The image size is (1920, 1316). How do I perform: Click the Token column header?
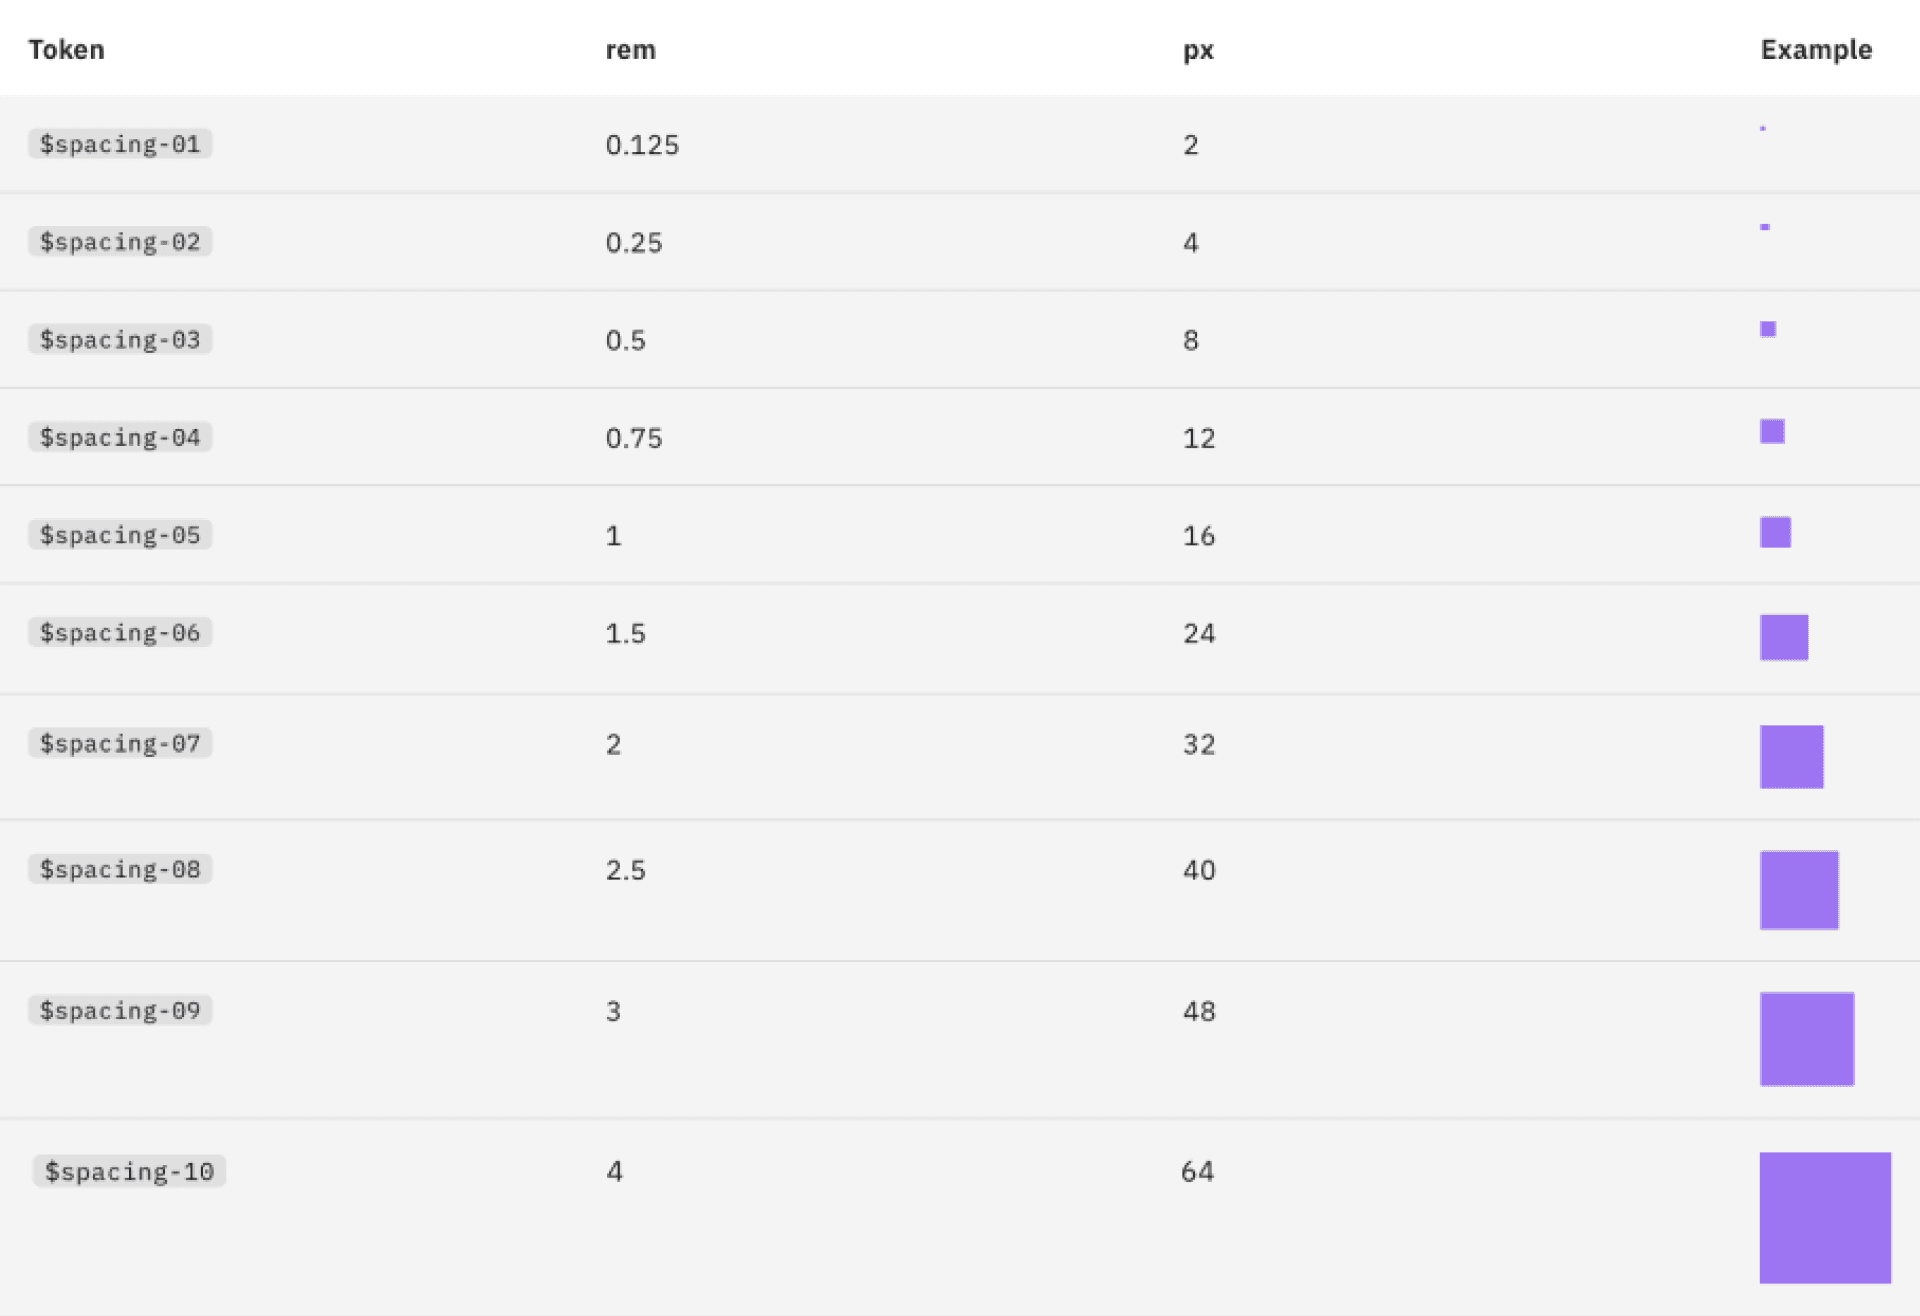(x=66, y=50)
